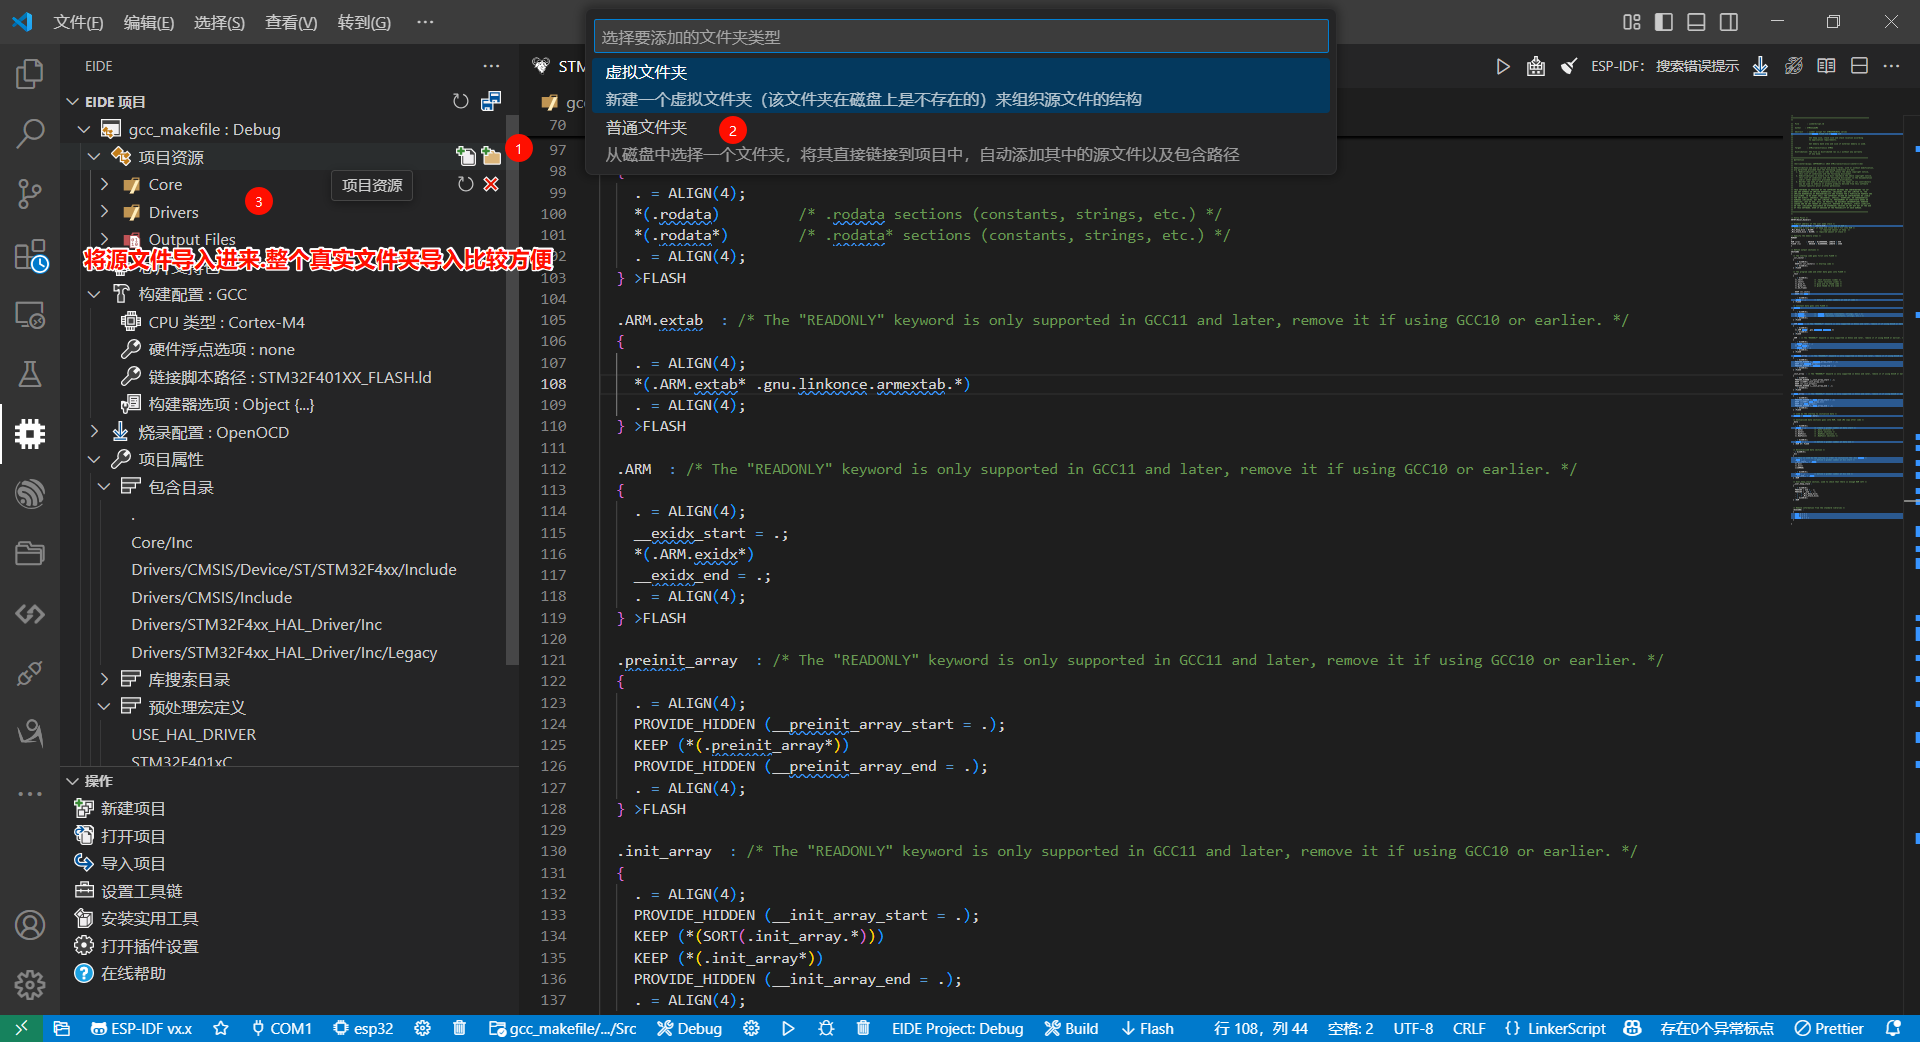This screenshot has width=1920, height=1042.
Task: Toggle the secondary side bar layout button
Action: coord(1728,22)
